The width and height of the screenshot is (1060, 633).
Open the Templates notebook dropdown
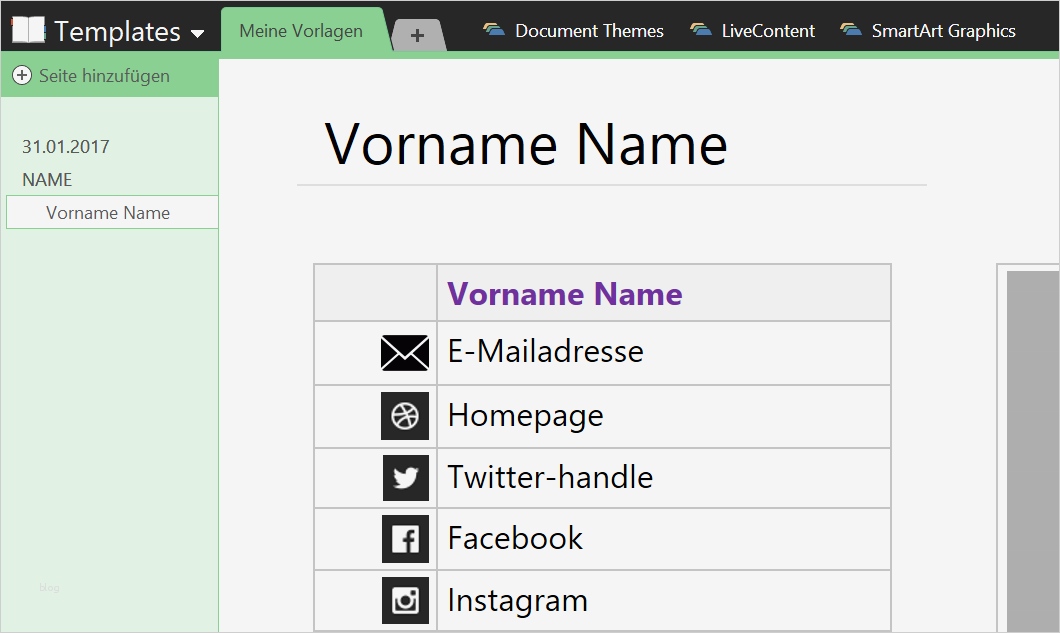197,33
